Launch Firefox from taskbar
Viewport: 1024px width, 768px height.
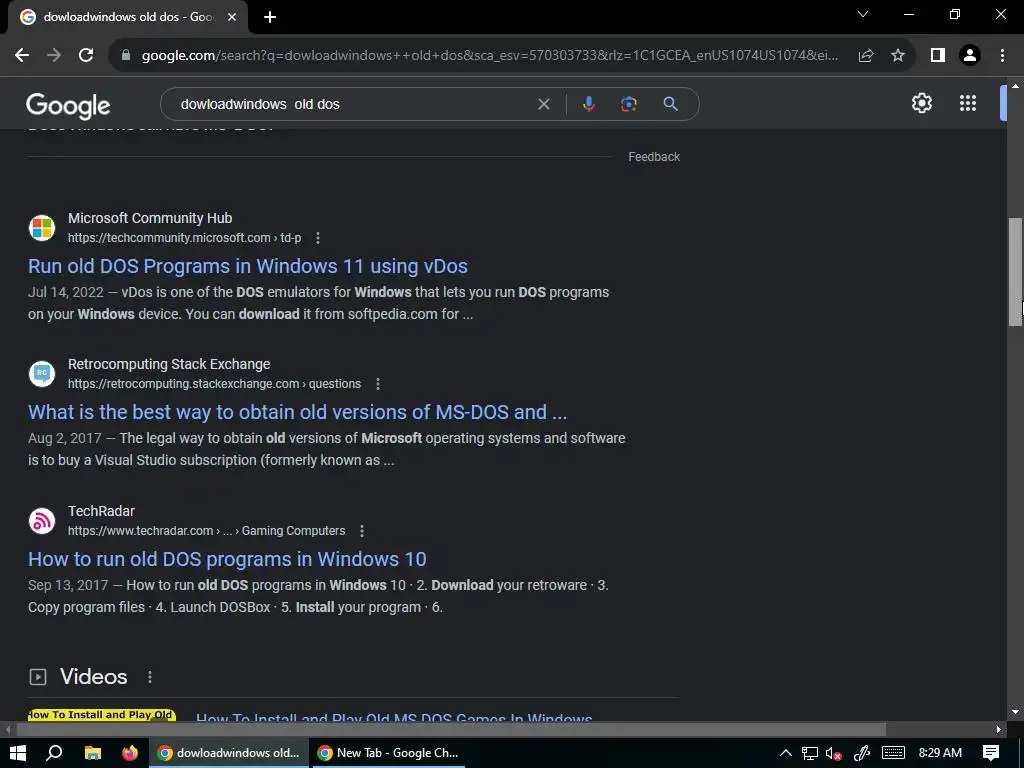pyautogui.click(x=130, y=753)
